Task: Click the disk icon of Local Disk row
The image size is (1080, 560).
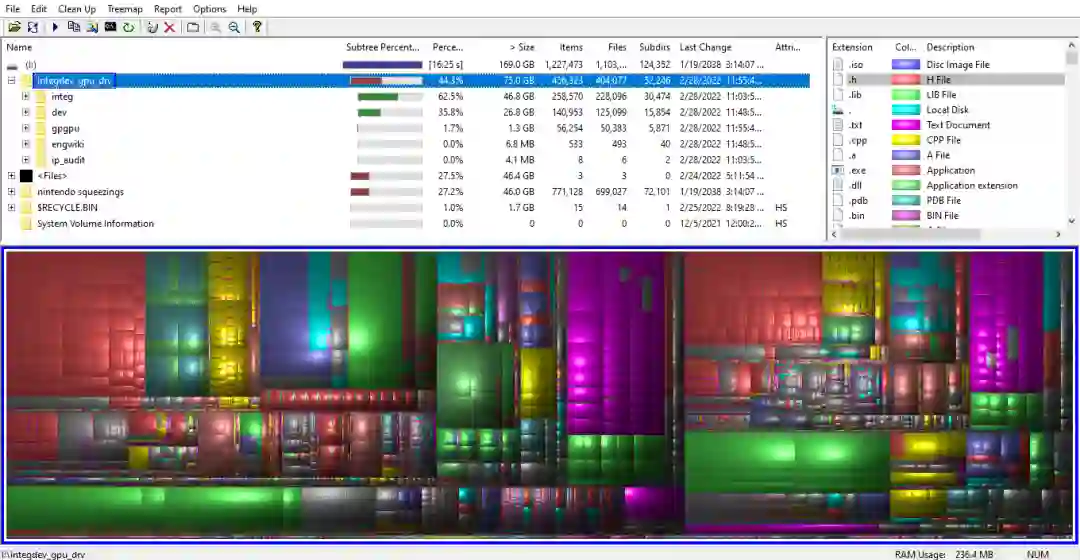Action: click(x=838, y=110)
